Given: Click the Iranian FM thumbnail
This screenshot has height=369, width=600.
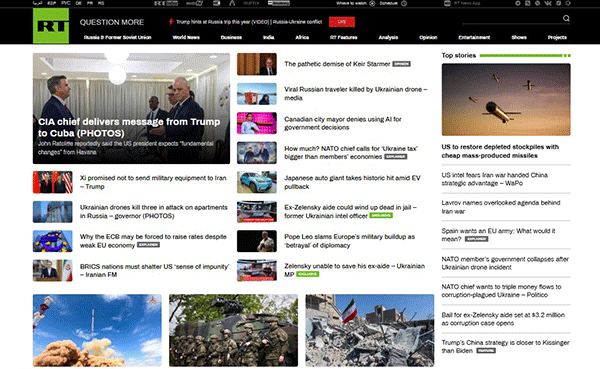Looking at the screenshot, I should (52, 271).
